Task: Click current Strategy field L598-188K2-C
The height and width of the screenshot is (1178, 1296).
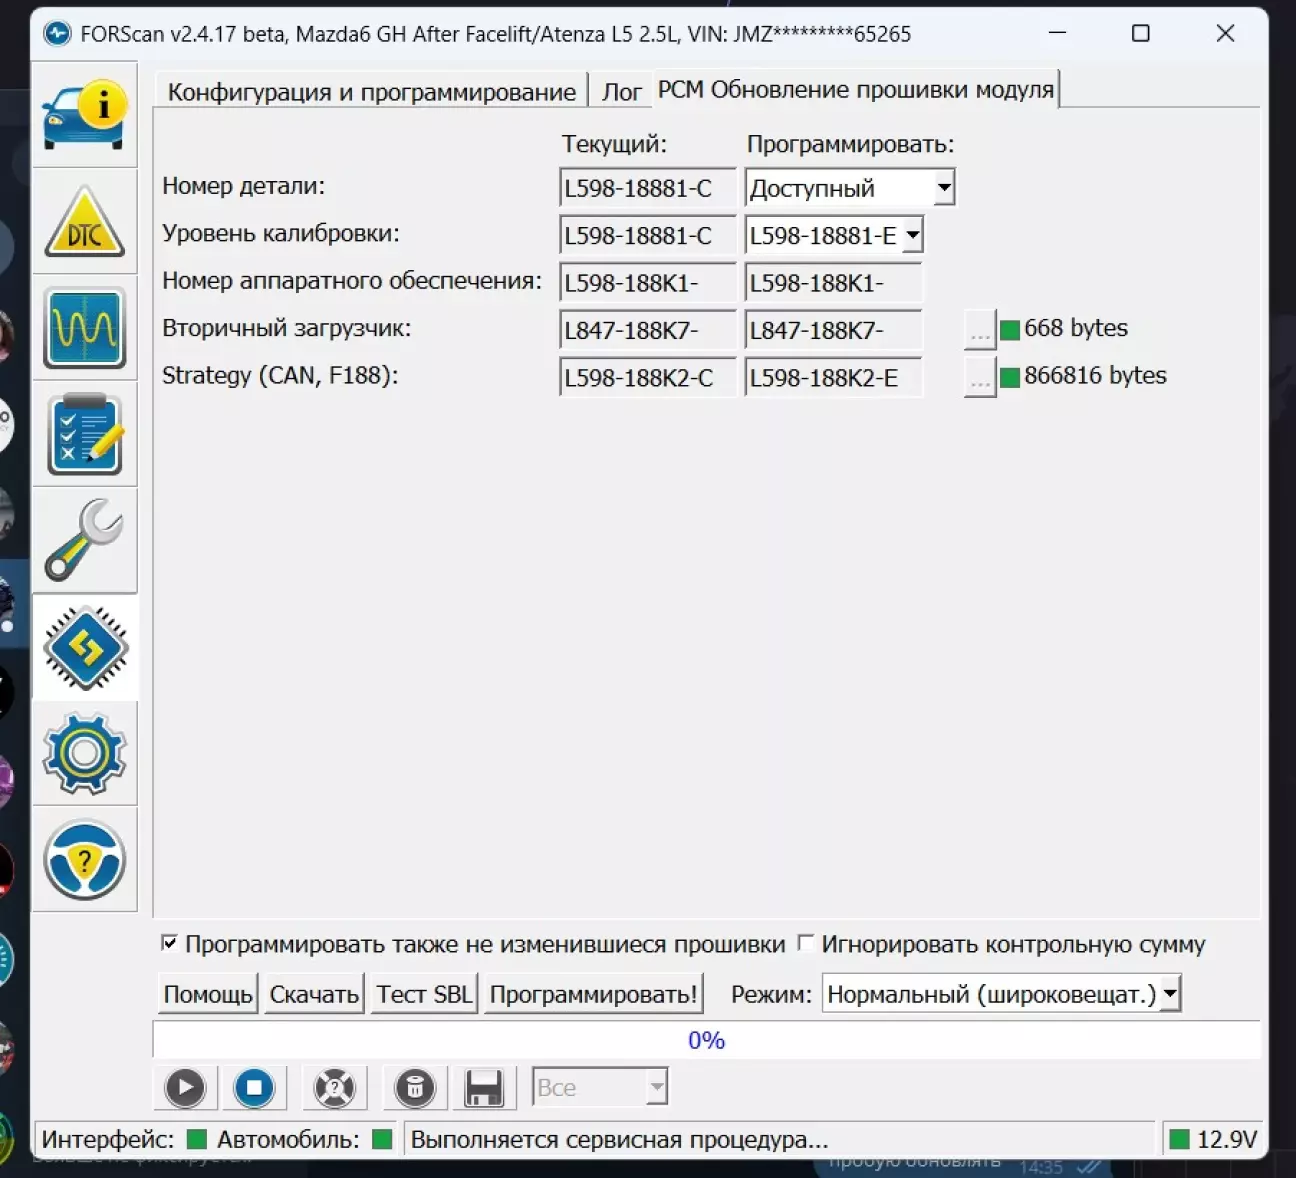Action: 648,378
